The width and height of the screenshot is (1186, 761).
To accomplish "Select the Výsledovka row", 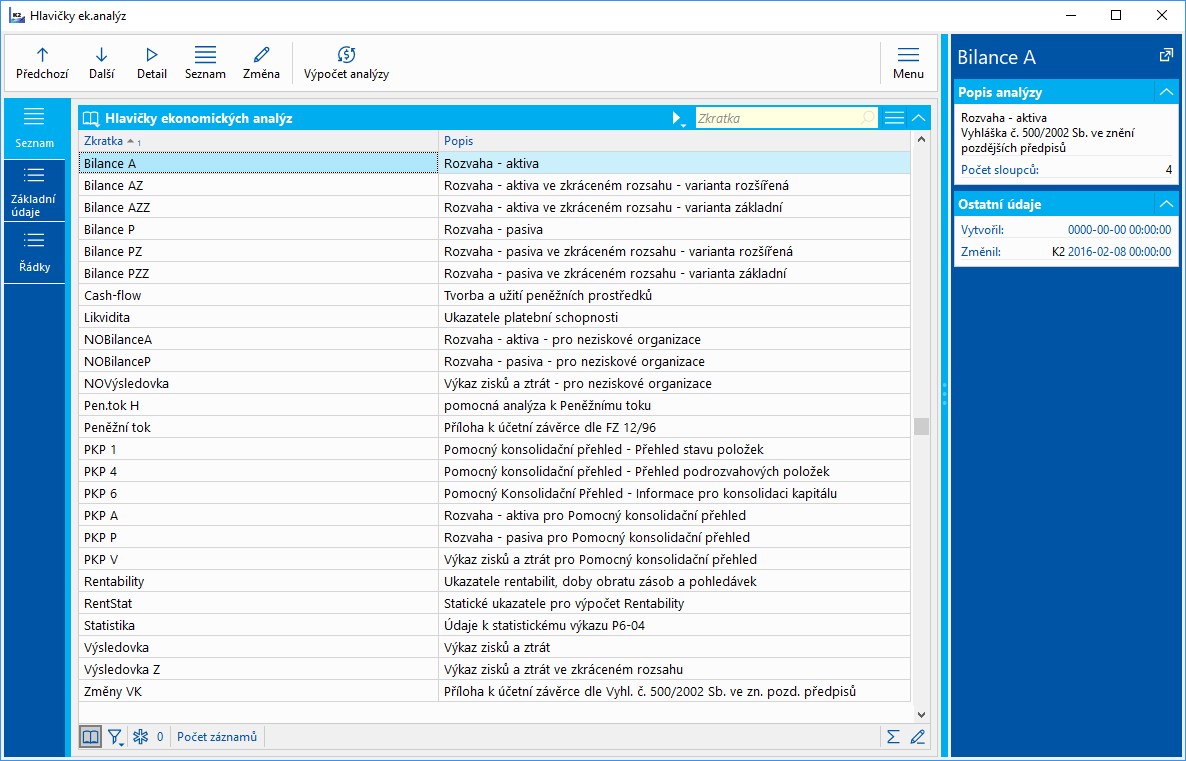I will (x=495, y=648).
